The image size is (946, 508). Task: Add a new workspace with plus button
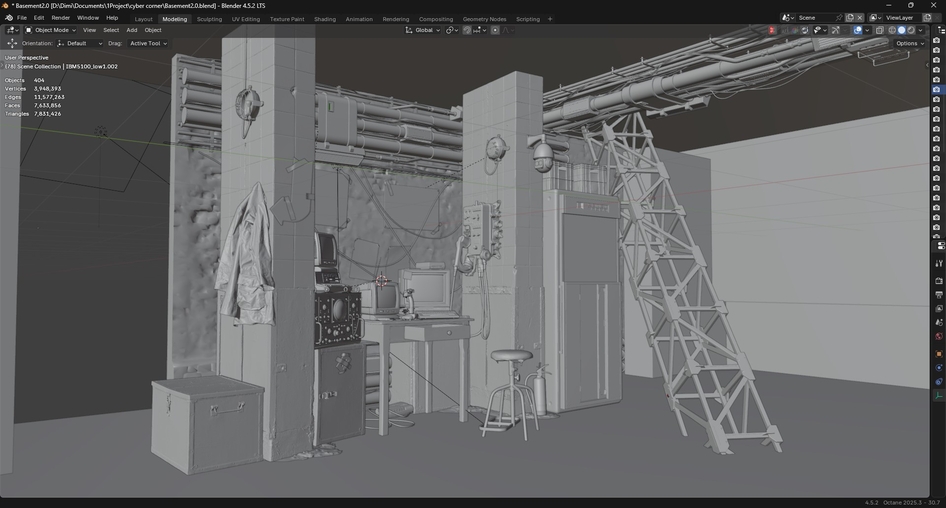(549, 19)
